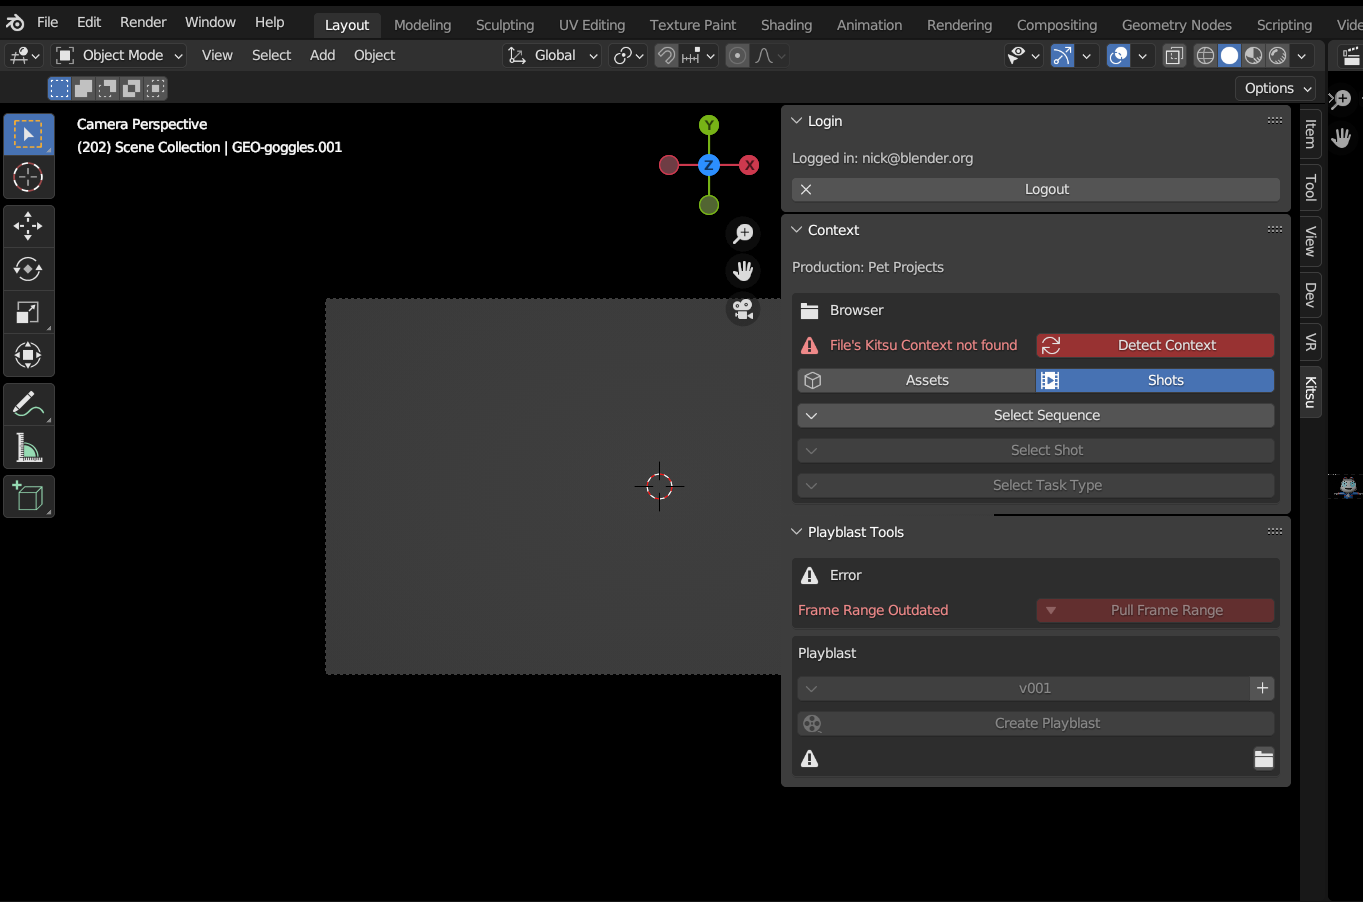This screenshot has width=1363, height=902.
Task: Open the snapping options dropdown
Action: 698,56
